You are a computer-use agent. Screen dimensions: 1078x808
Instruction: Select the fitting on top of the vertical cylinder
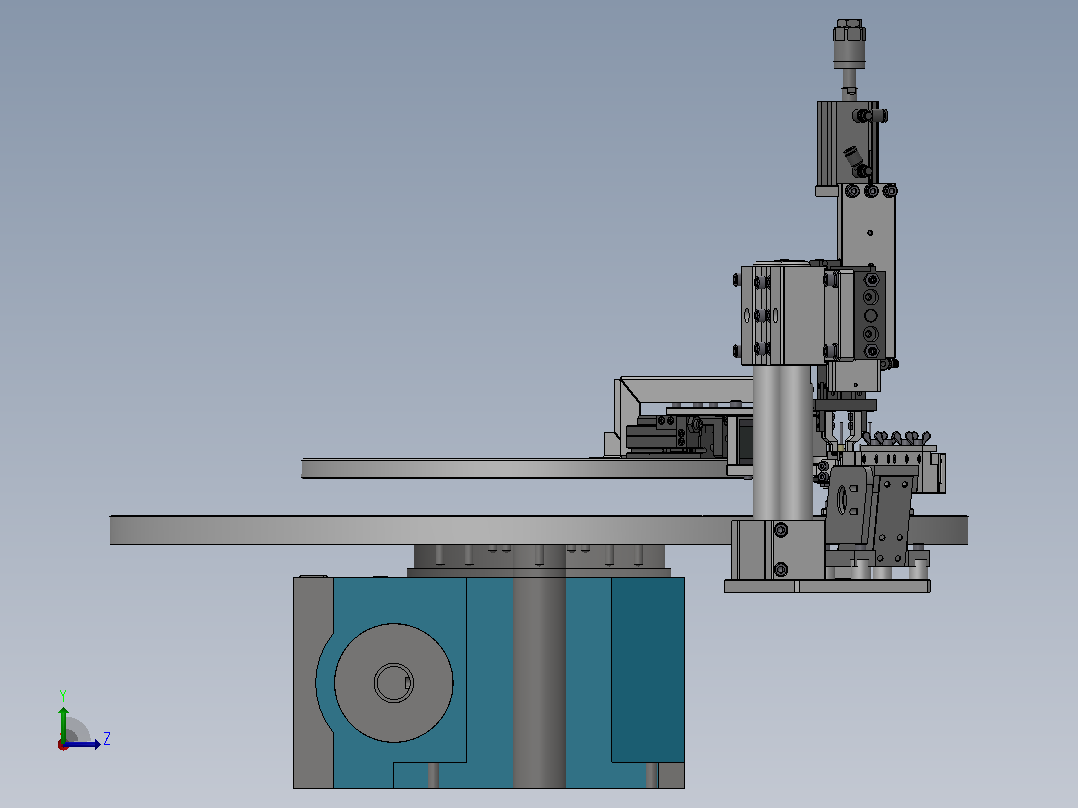[850, 46]
